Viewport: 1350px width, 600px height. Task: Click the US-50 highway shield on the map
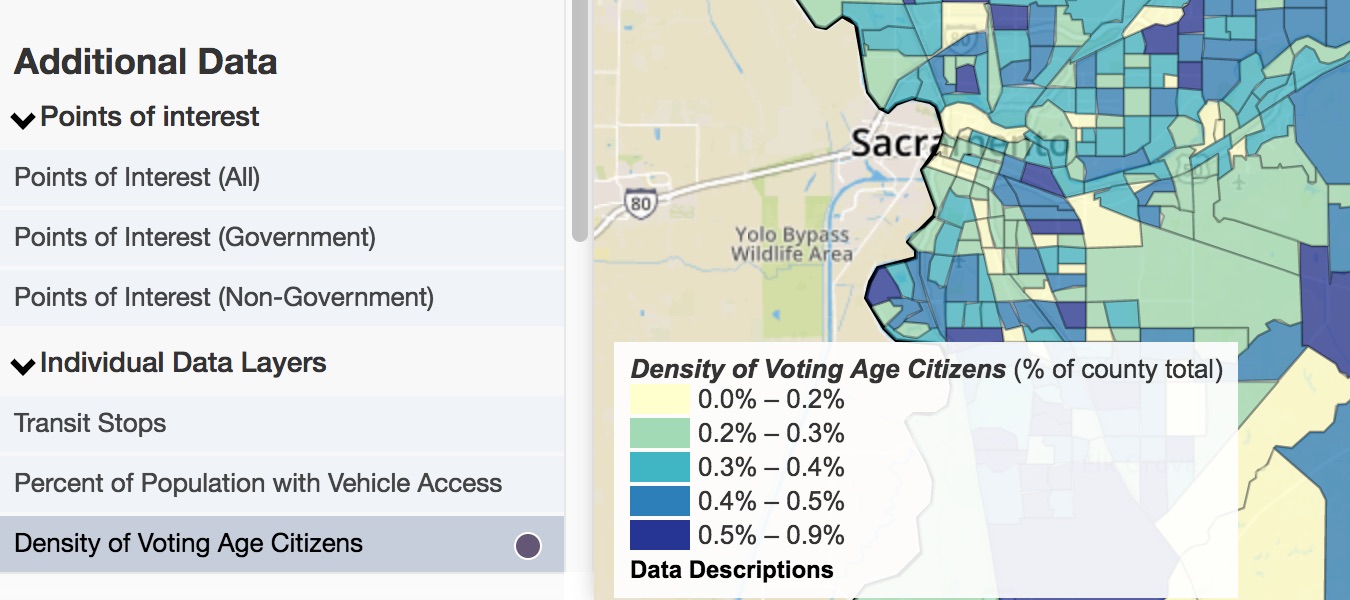click(1193, 166)
